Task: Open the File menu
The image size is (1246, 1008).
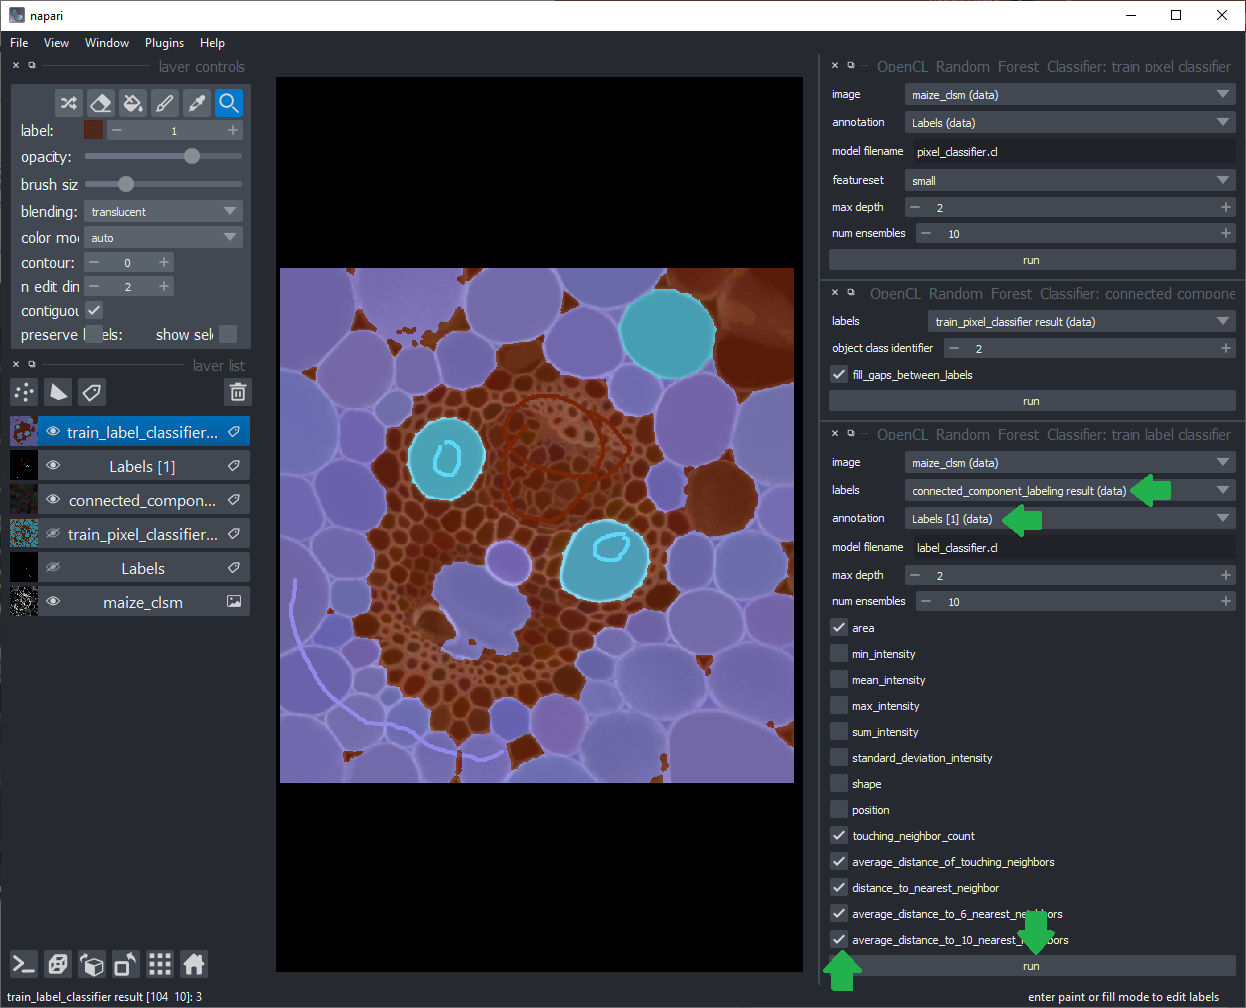Action: pyautogui.click(x=19, y=43)
